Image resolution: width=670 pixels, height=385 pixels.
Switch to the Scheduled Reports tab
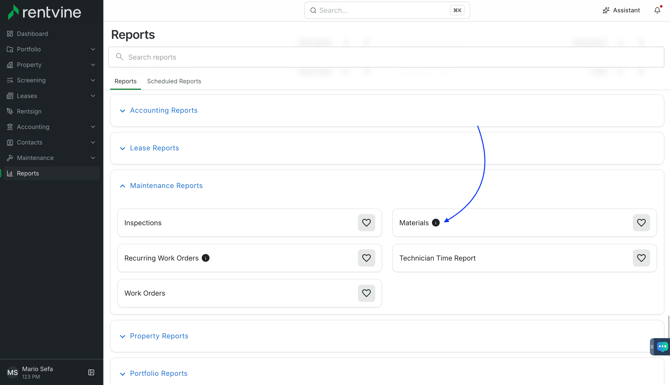(x=174, y=81)
